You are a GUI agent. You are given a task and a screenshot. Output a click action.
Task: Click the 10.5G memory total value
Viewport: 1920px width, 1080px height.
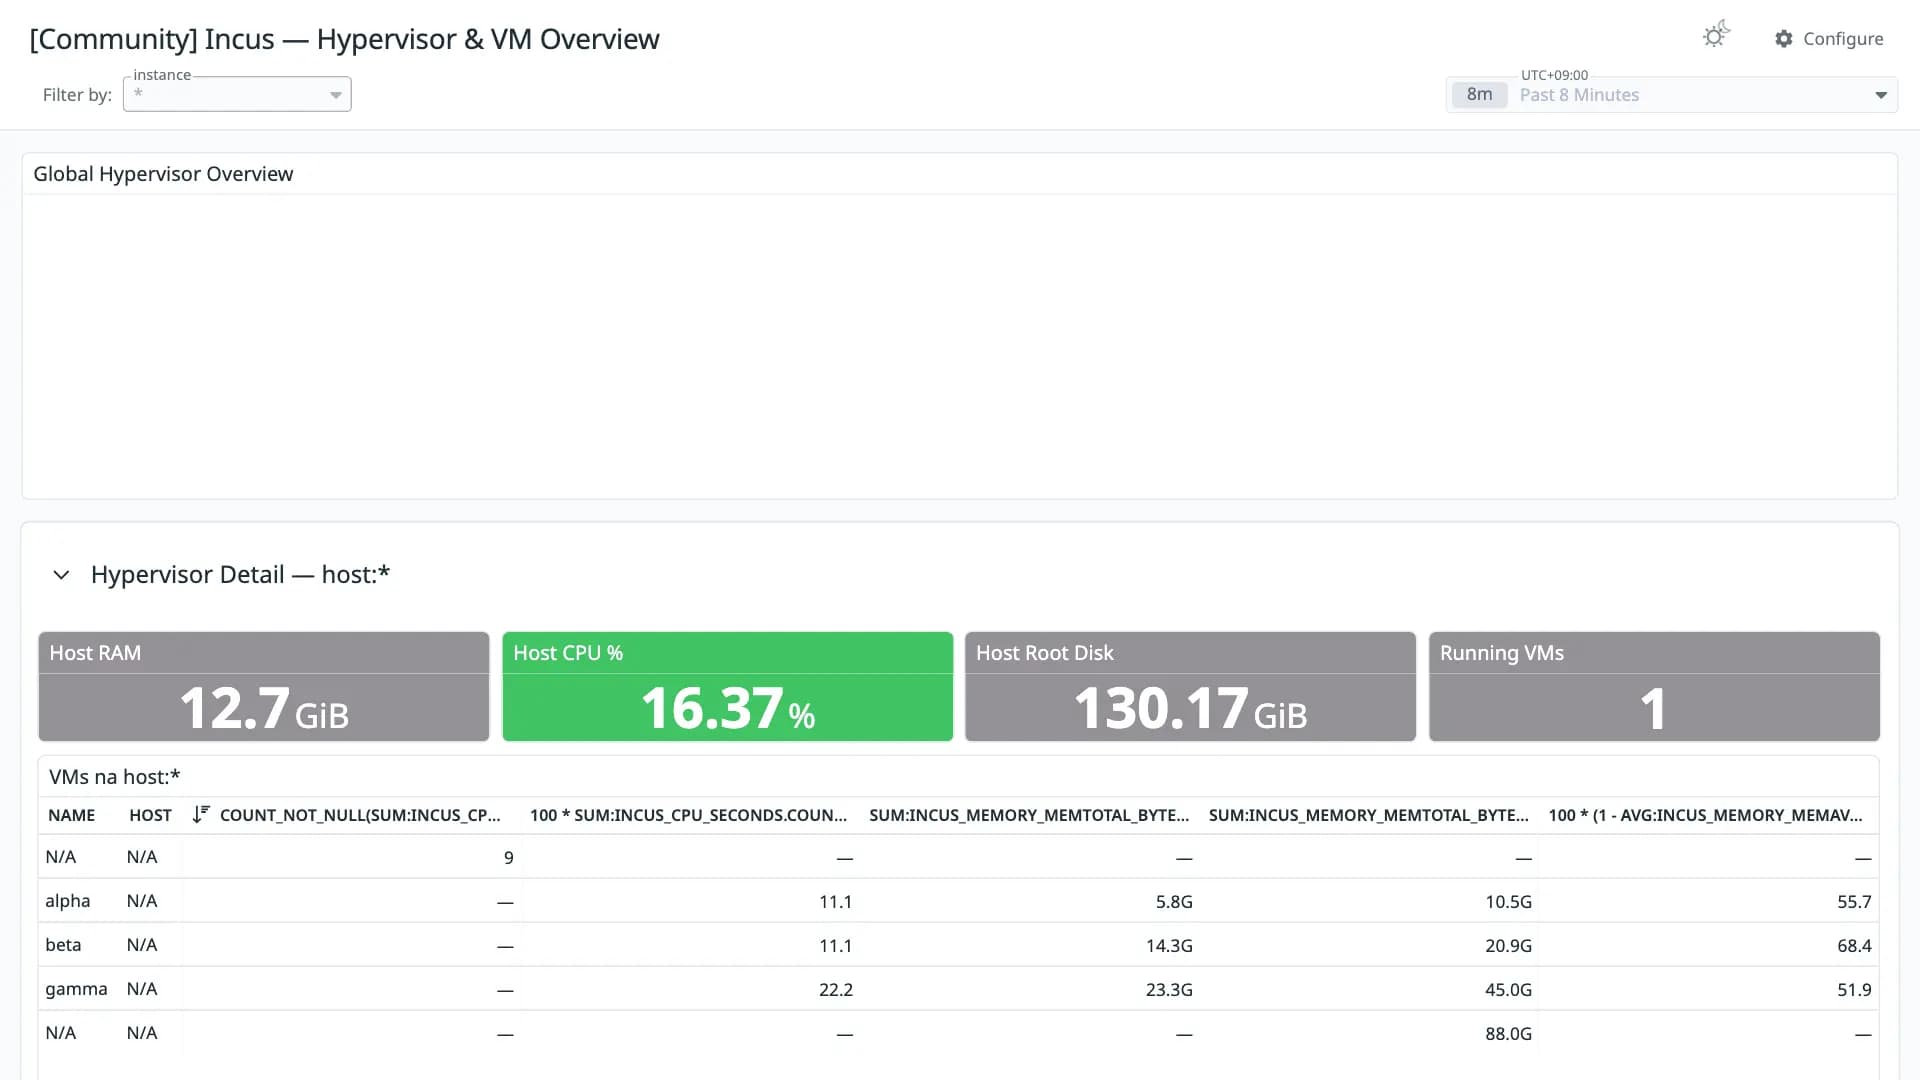tap(1508, 902)
